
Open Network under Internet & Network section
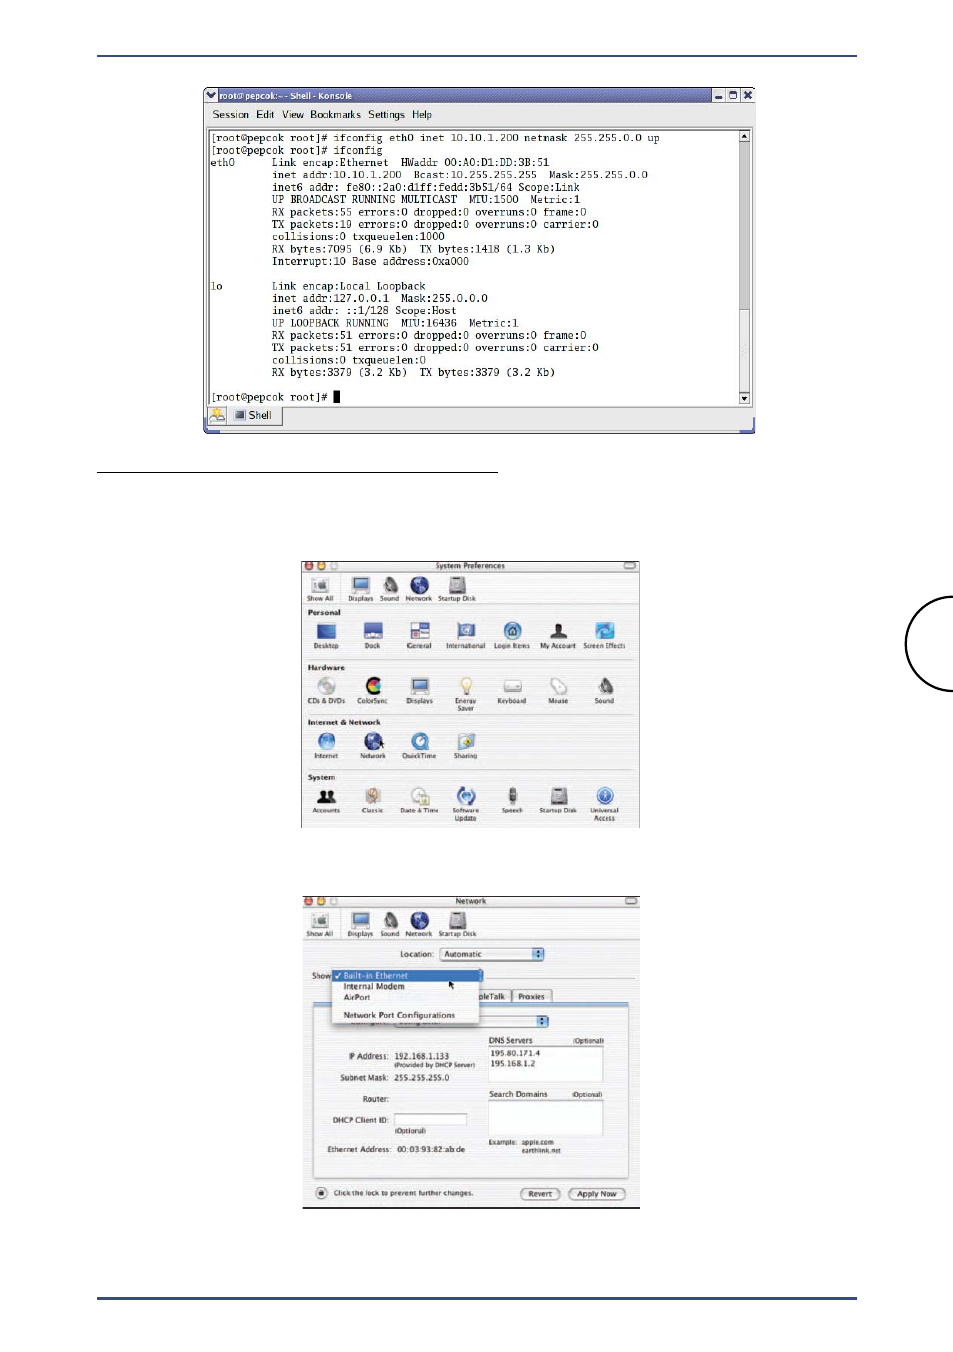pyautogui.click(x=373, y=746)
